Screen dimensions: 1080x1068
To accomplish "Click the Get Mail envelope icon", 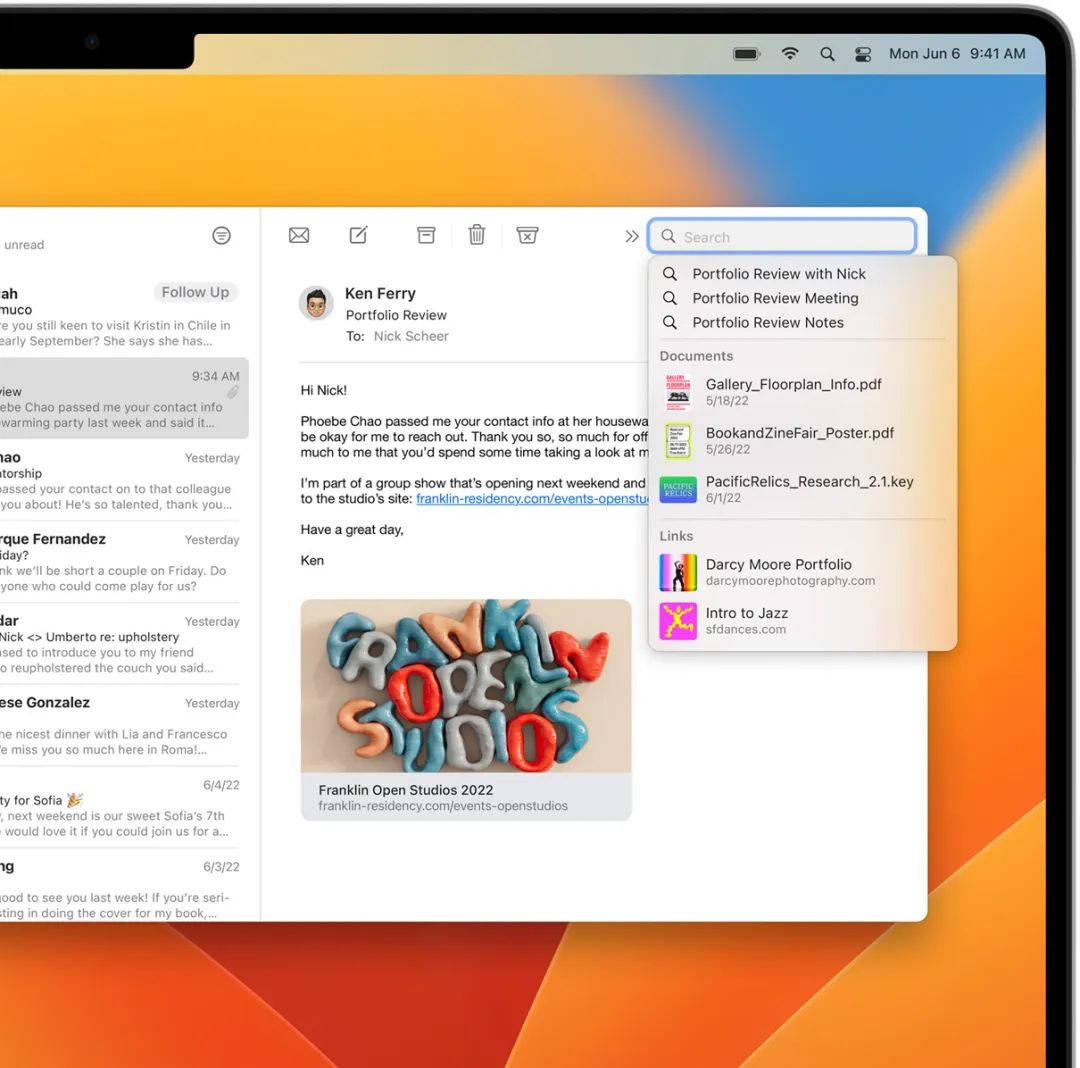I will click(299, 235).
